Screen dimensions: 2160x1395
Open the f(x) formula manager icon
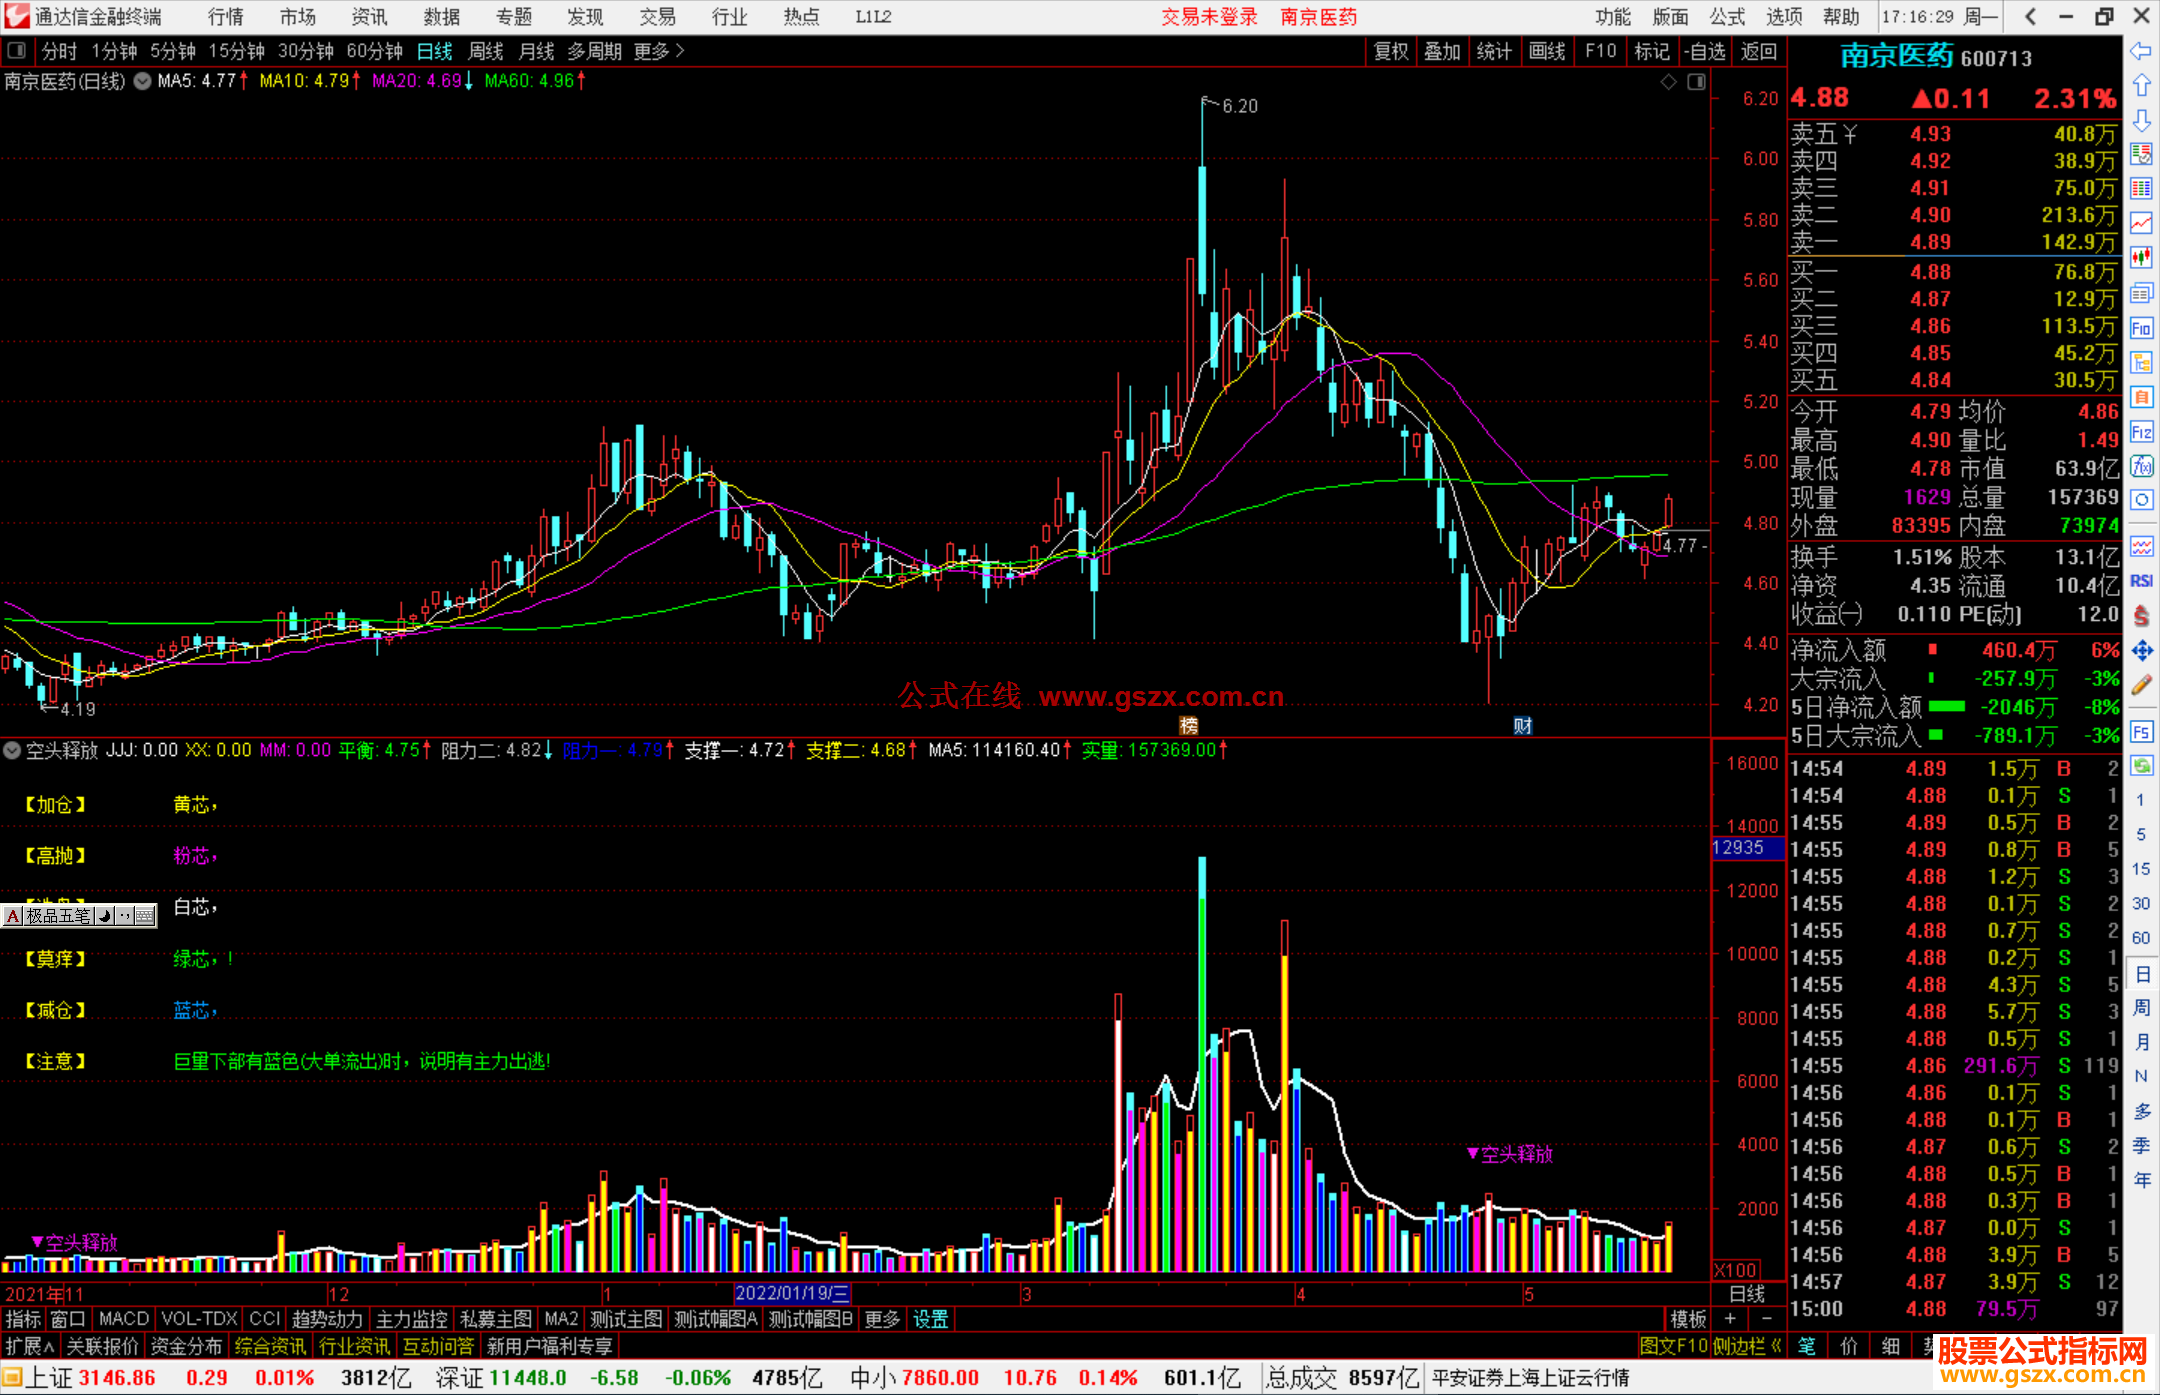coord(2141,466)
